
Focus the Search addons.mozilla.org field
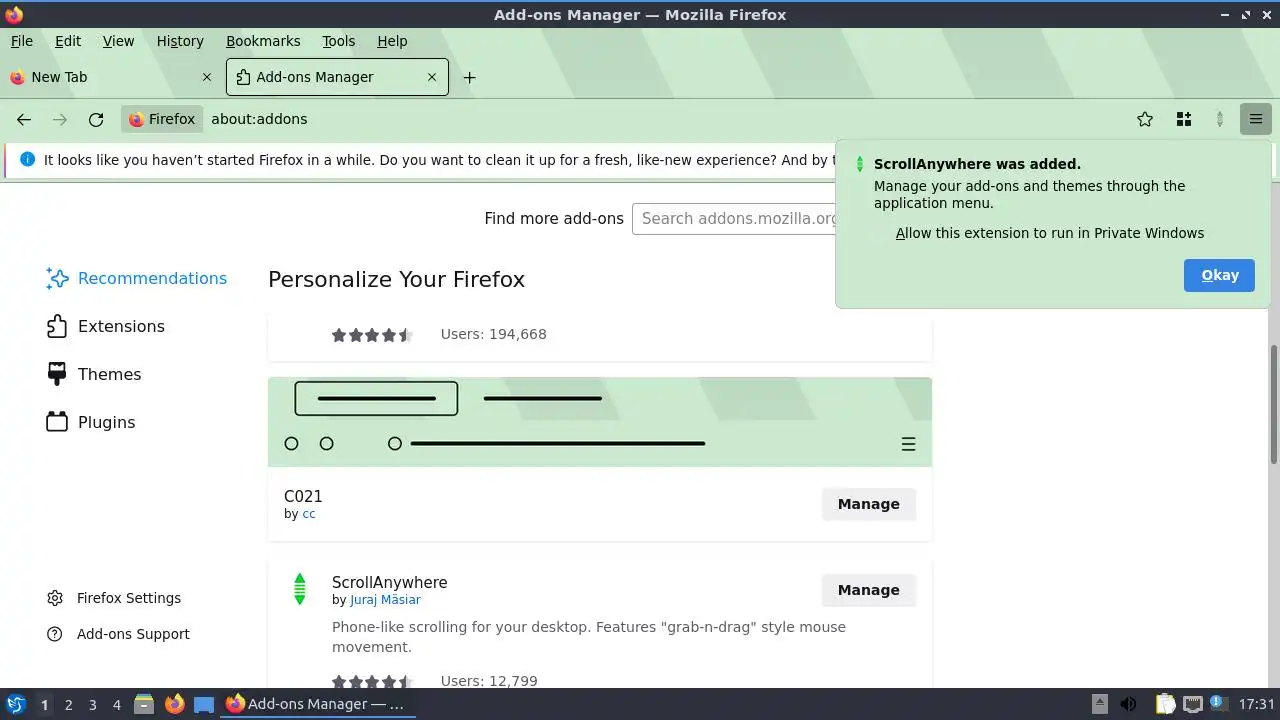[x=735, y=218]
